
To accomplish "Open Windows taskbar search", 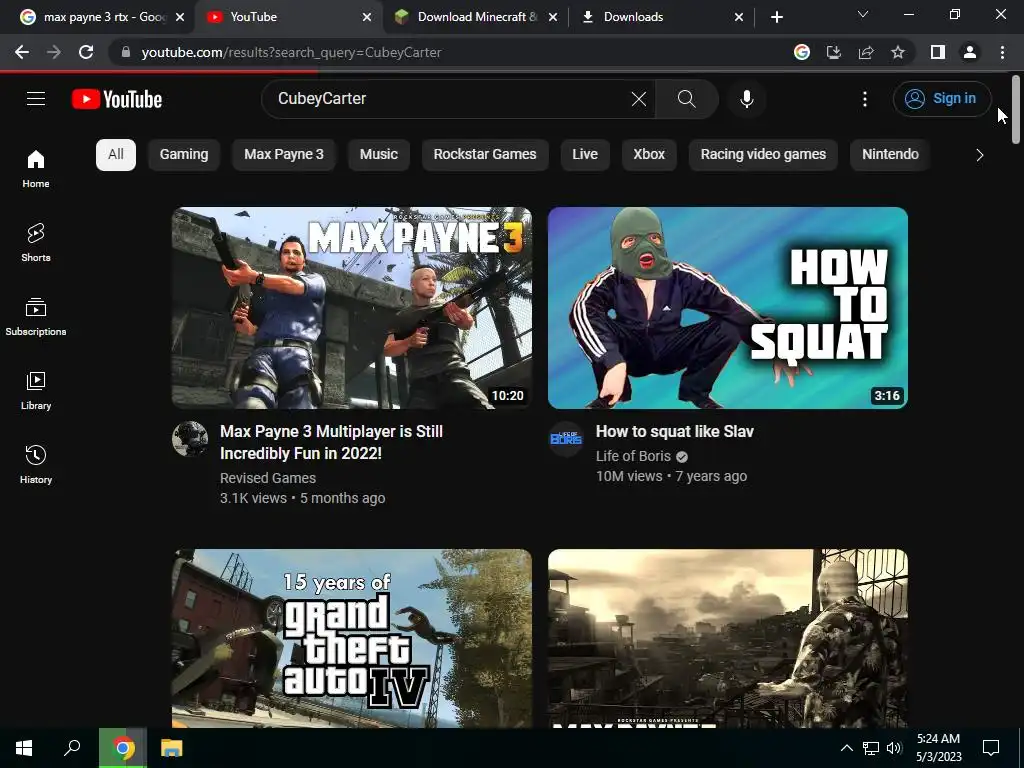I will click(72, 748).
